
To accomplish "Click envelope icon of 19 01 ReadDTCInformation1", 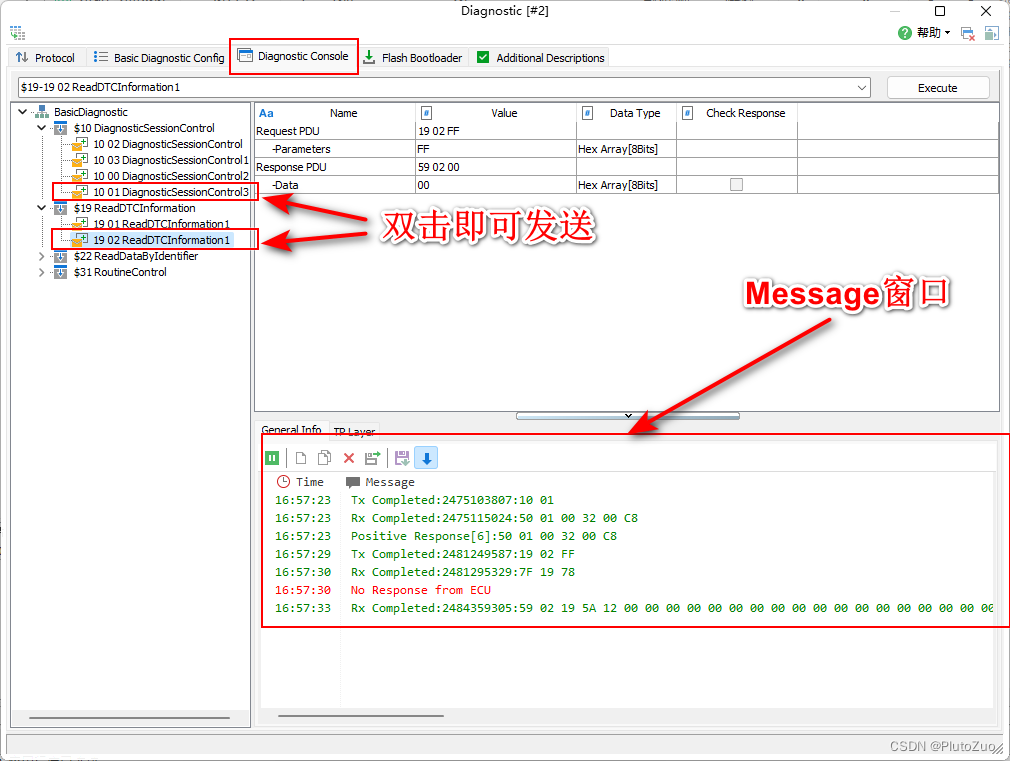I will (x=80, y=224).
